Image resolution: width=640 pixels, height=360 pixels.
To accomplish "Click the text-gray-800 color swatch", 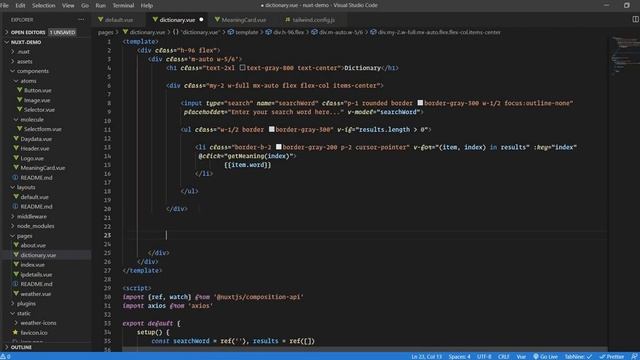I will [x=242, y=68].
